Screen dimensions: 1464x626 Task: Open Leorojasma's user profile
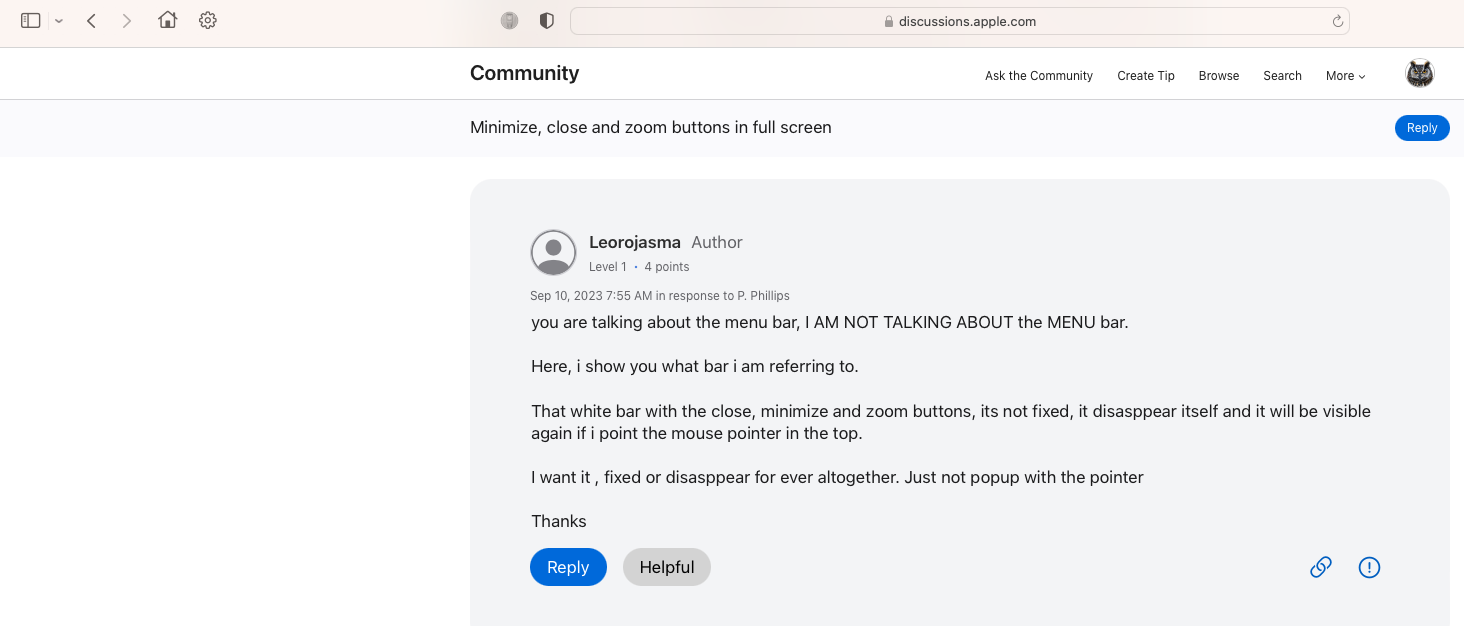tap(635, 242)
